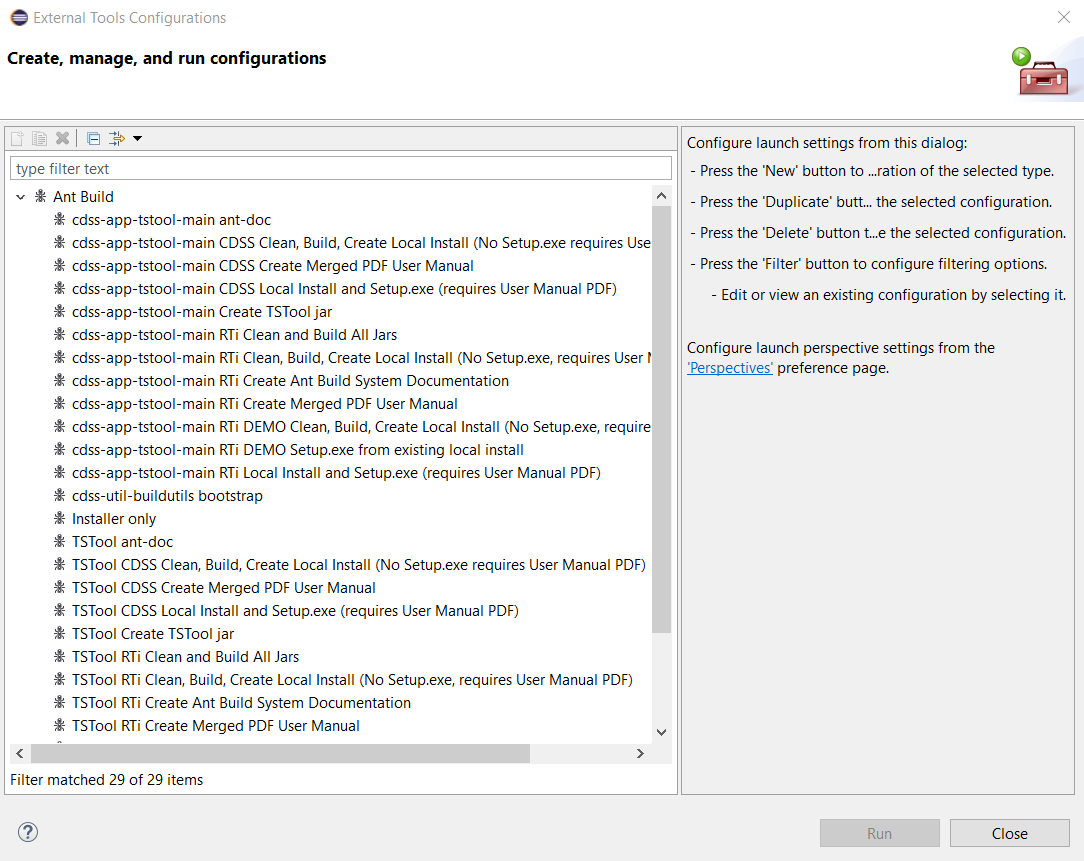
Task: Open the 'Perspectives' preference page link
Action: (x=730, y=368)
